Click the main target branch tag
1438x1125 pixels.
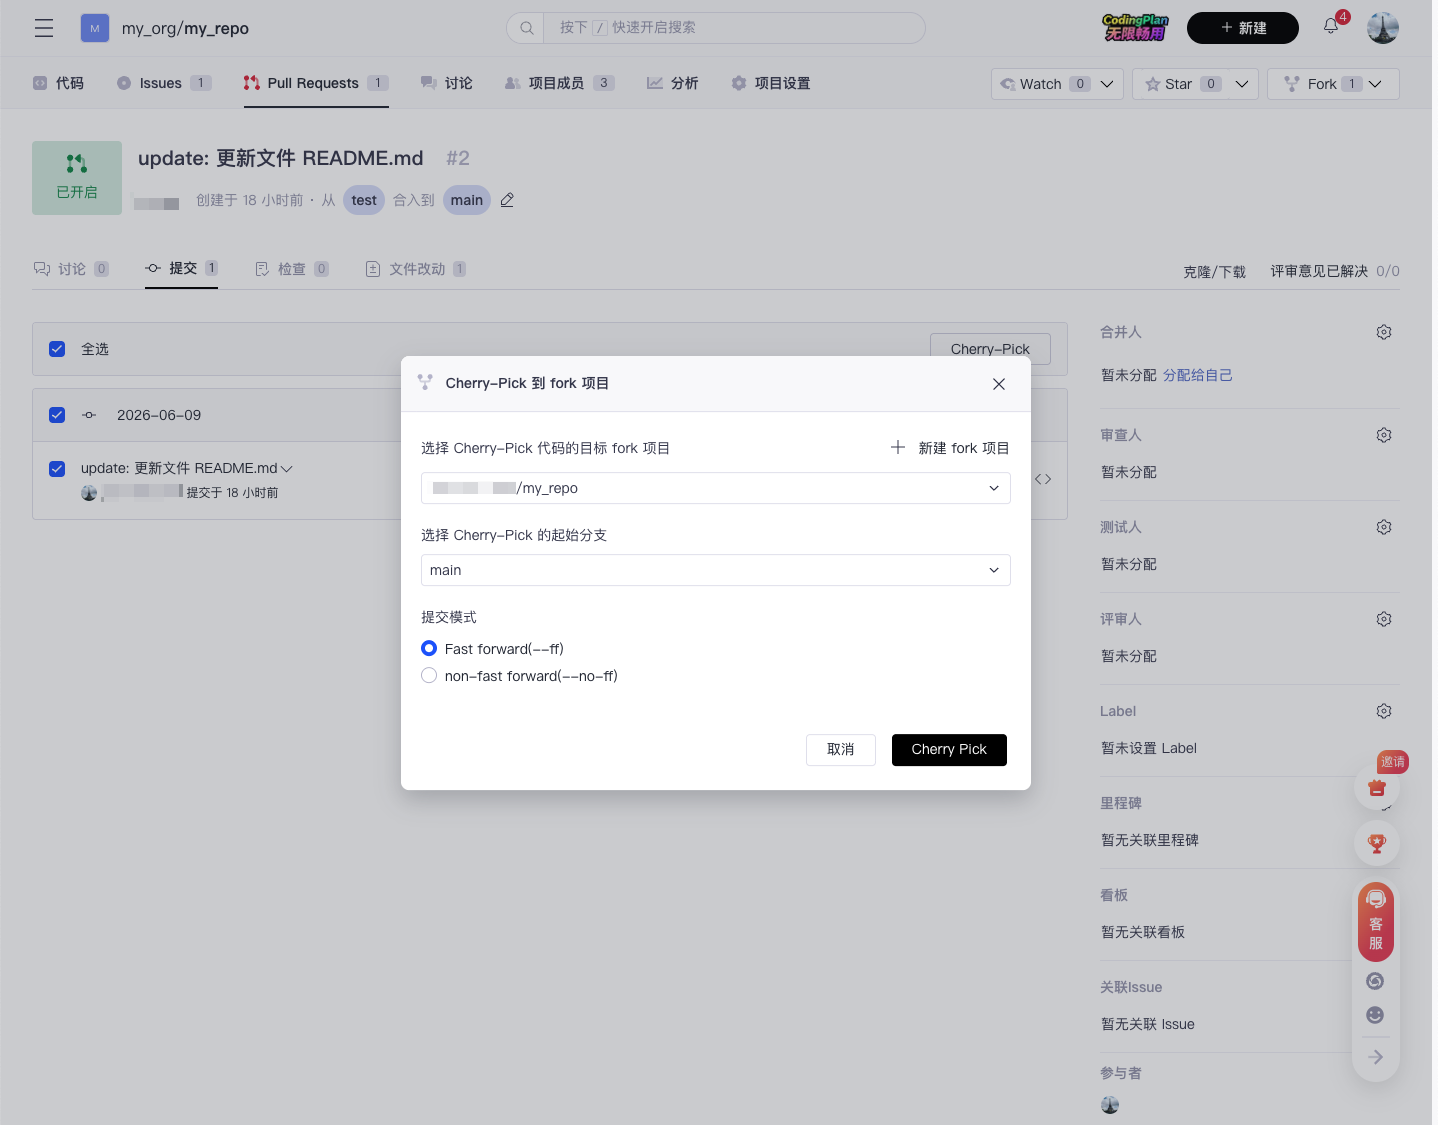[x=466, y=200]
